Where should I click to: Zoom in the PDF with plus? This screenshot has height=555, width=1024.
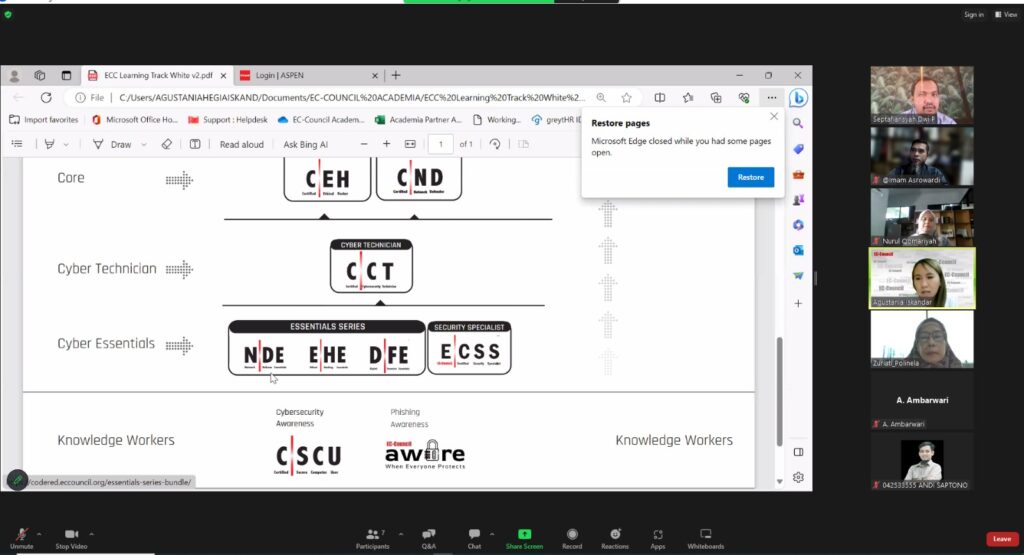pos(387,144)
